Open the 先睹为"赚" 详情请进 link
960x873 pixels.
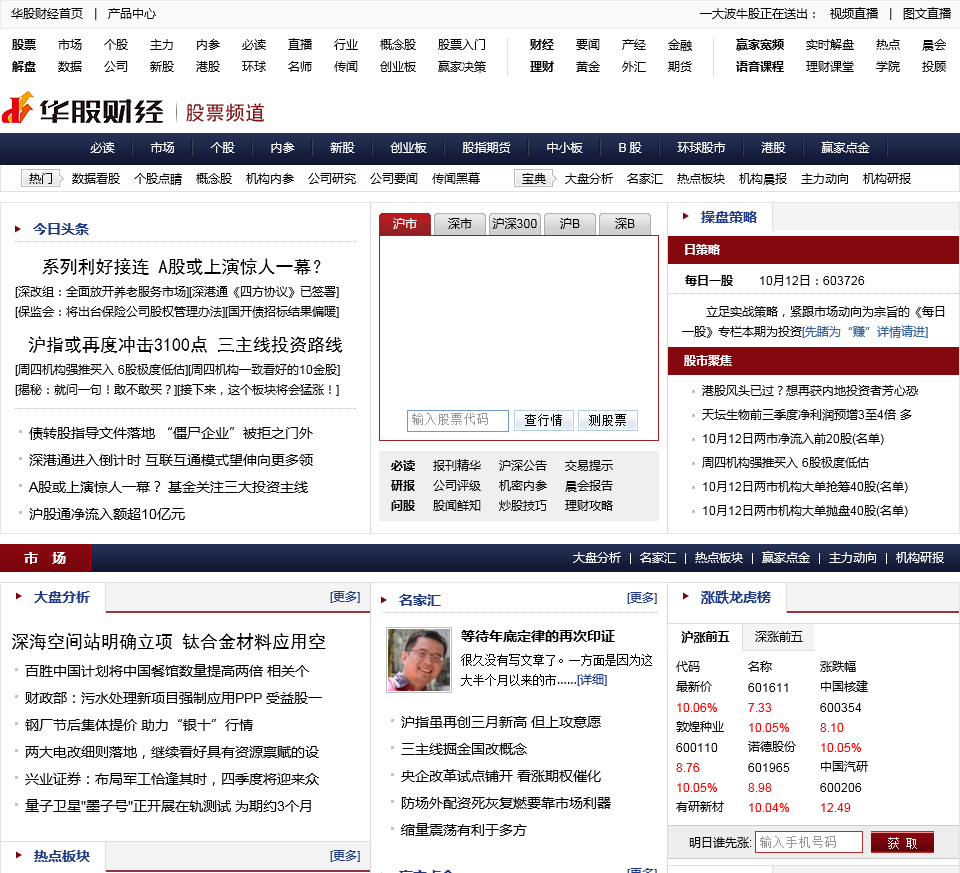(x=865, y=332)
